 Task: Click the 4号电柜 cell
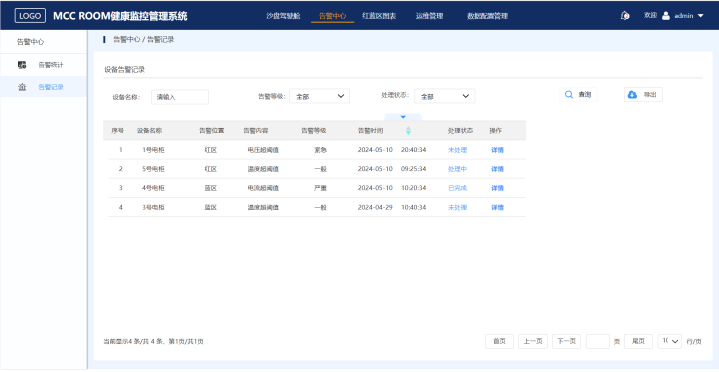point(153,188)
